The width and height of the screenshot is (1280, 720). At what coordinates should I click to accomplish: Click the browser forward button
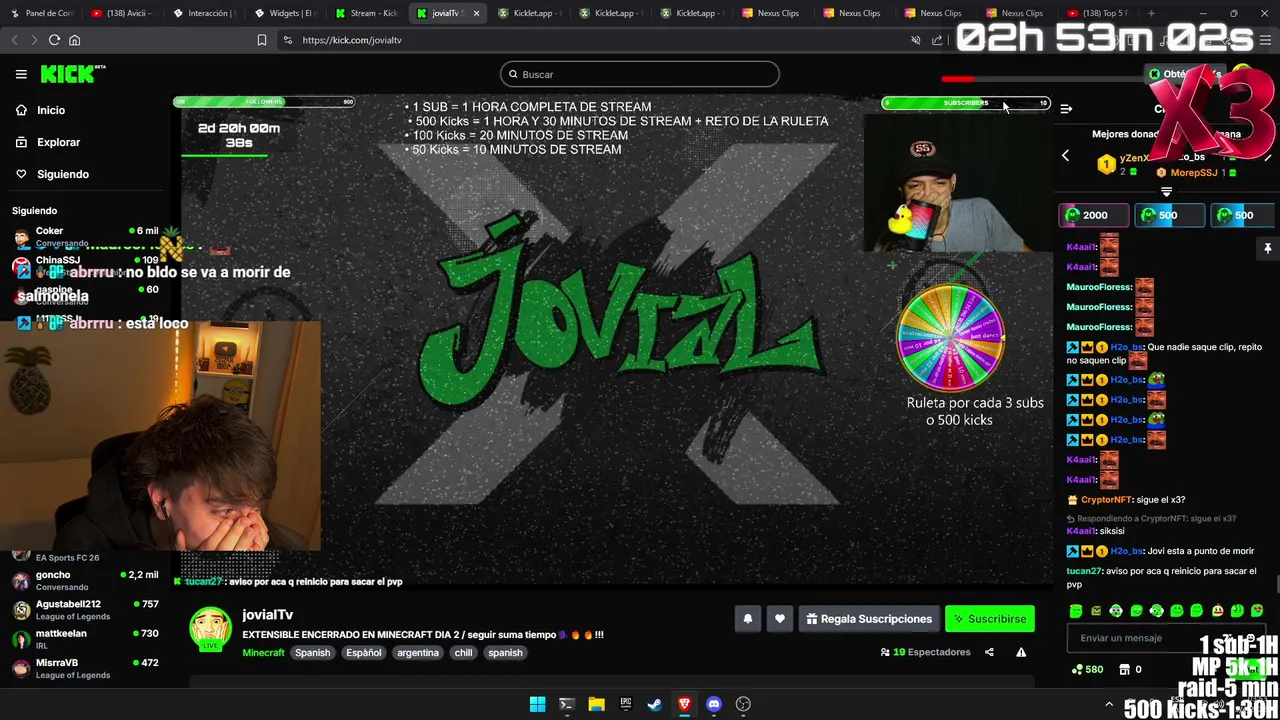[34, 40]
